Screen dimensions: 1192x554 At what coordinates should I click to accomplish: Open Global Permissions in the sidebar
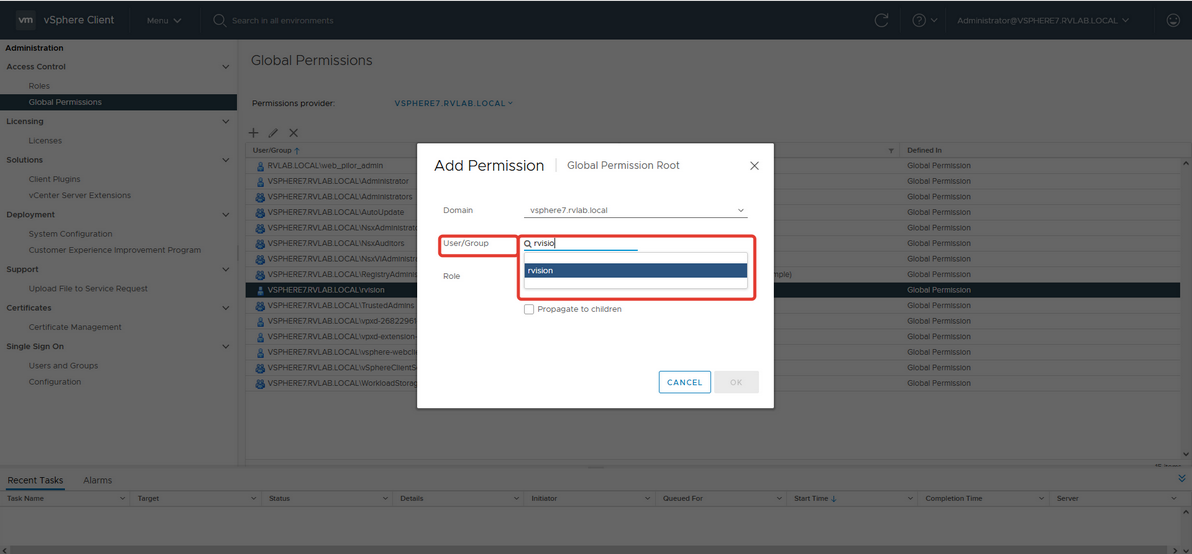pos(65,102)
